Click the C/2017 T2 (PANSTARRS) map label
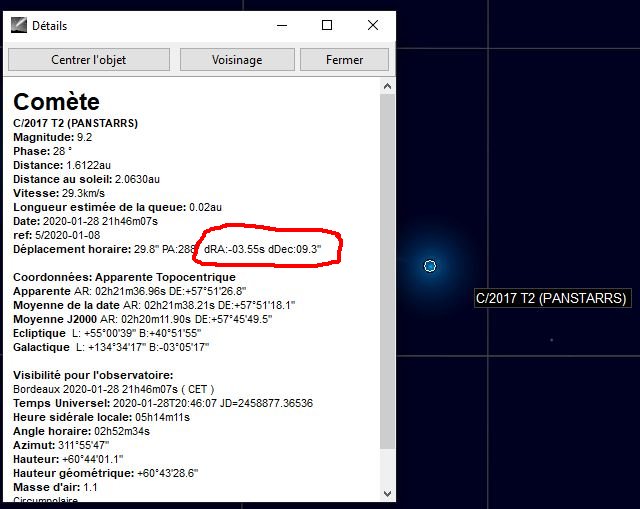Viewport: 640px width, 509px height. tap(551, 298)
